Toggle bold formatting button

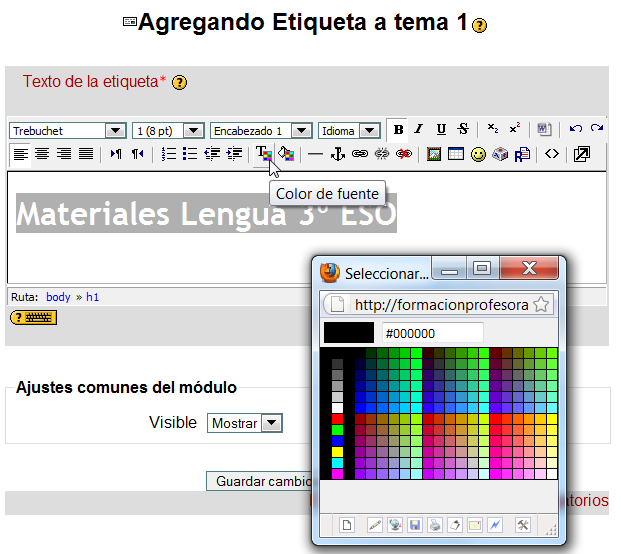(x=398, y=129)
